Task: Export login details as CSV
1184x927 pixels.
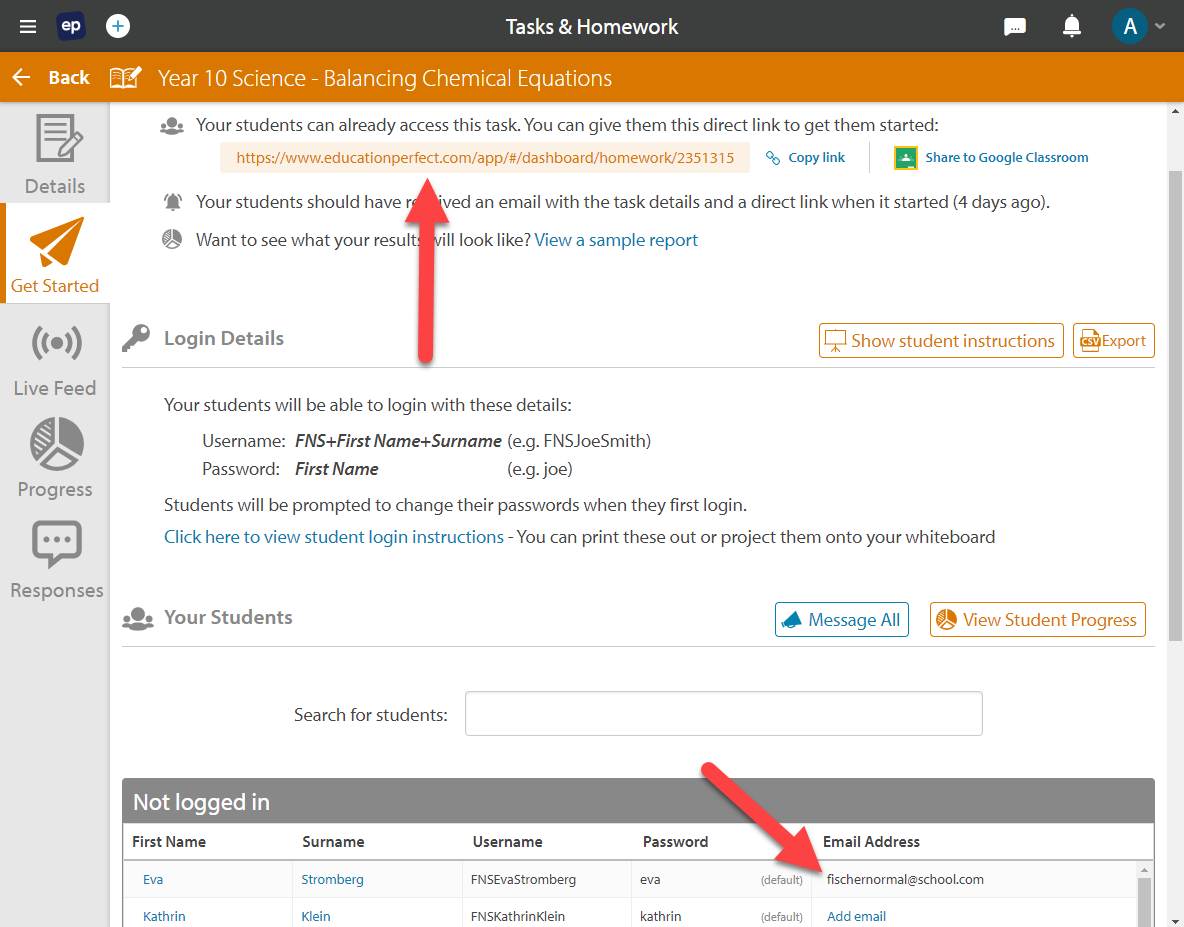Action: (x=1113, y=340)
